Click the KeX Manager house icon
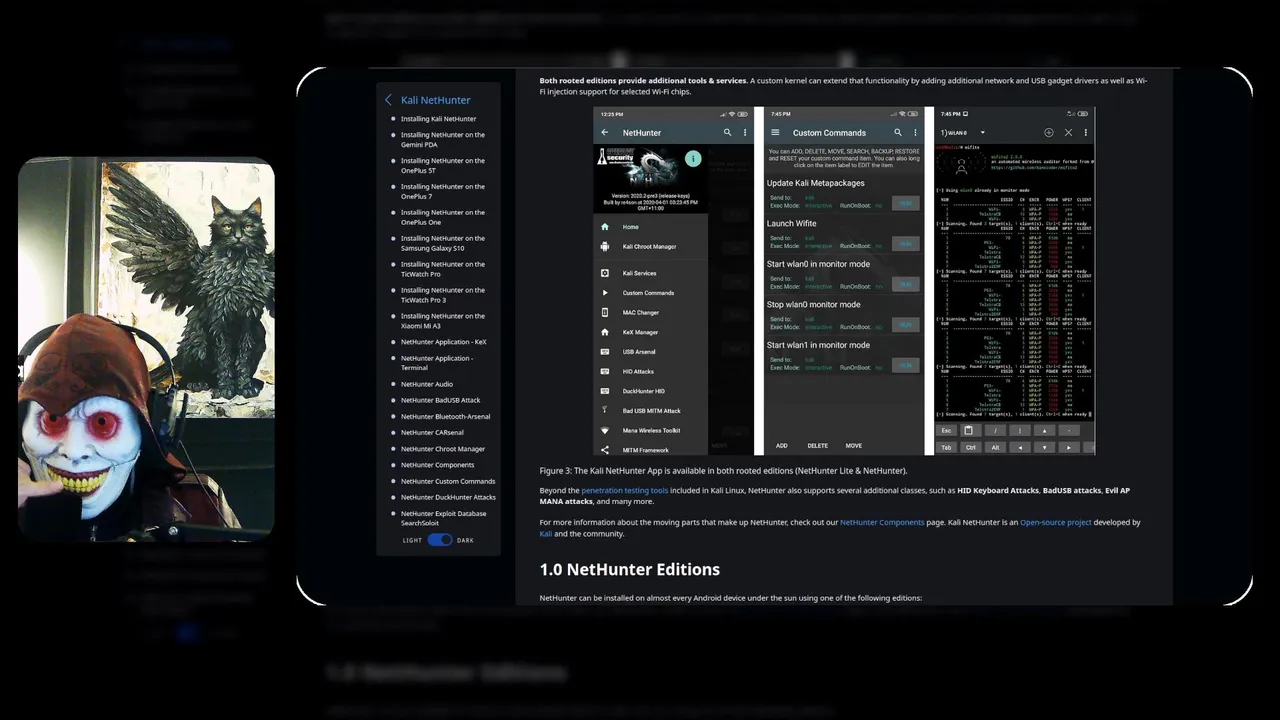The image size is (1280, 720). click(604, 332)
